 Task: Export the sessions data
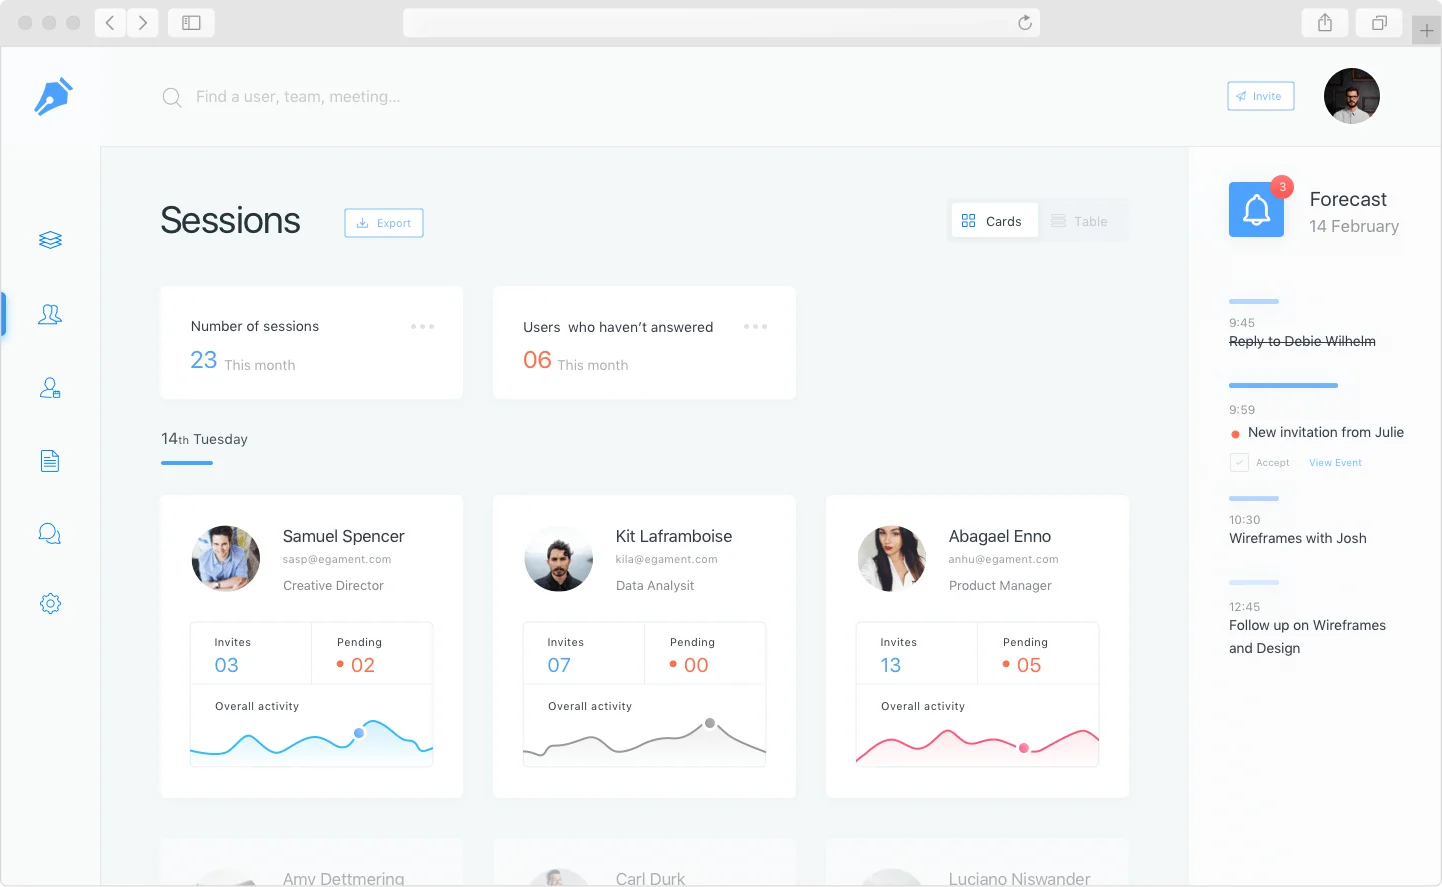coord(383,222)
